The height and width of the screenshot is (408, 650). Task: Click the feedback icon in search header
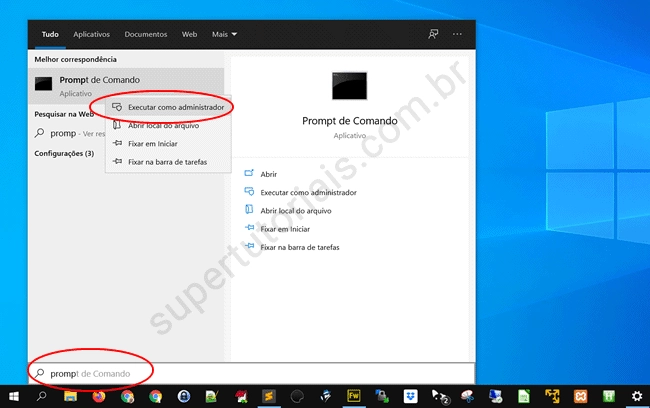[433, 34]
